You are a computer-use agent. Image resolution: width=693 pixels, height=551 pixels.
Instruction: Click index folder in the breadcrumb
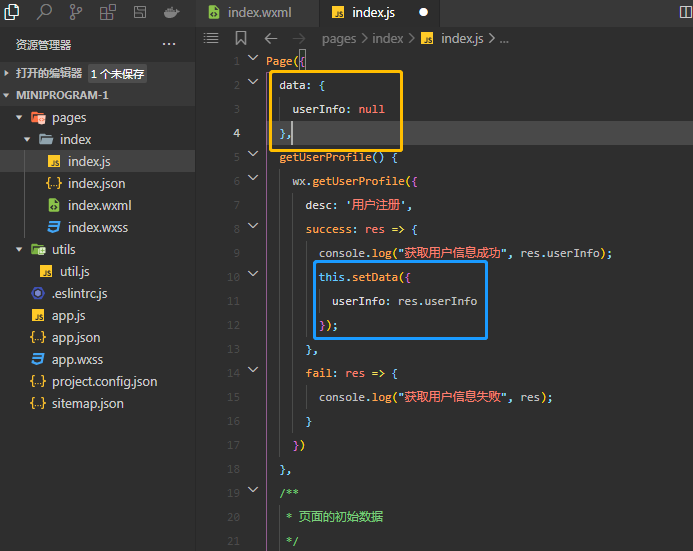[388, 39]
